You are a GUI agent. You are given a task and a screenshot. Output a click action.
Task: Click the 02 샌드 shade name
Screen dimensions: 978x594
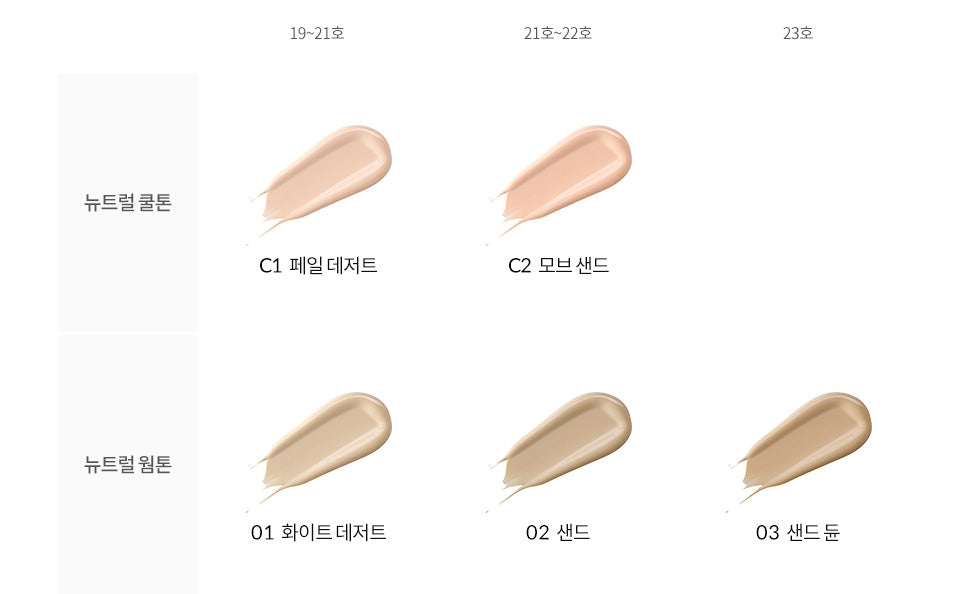[x=558, y=532]
